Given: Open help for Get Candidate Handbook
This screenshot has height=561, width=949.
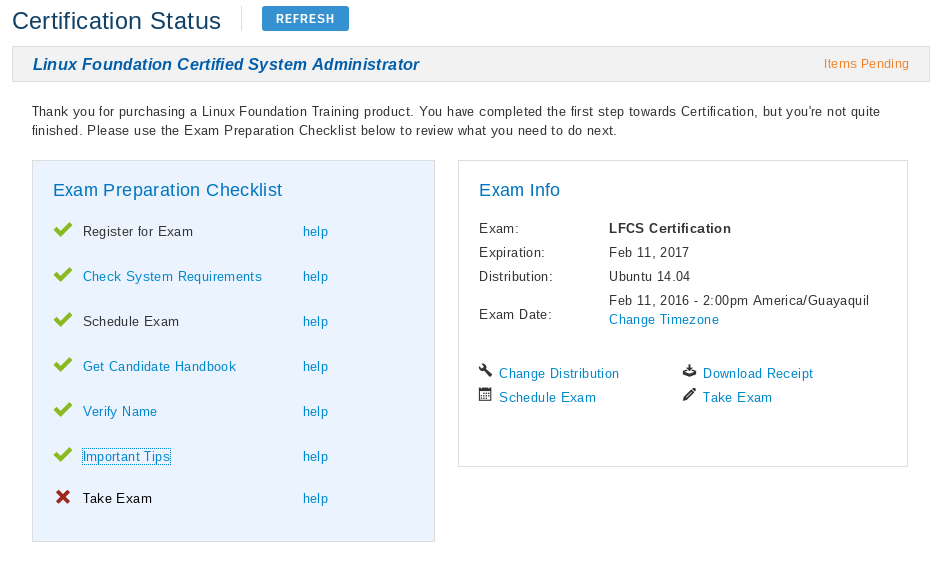Looking at the screenshot, I should tap(315, 367).
